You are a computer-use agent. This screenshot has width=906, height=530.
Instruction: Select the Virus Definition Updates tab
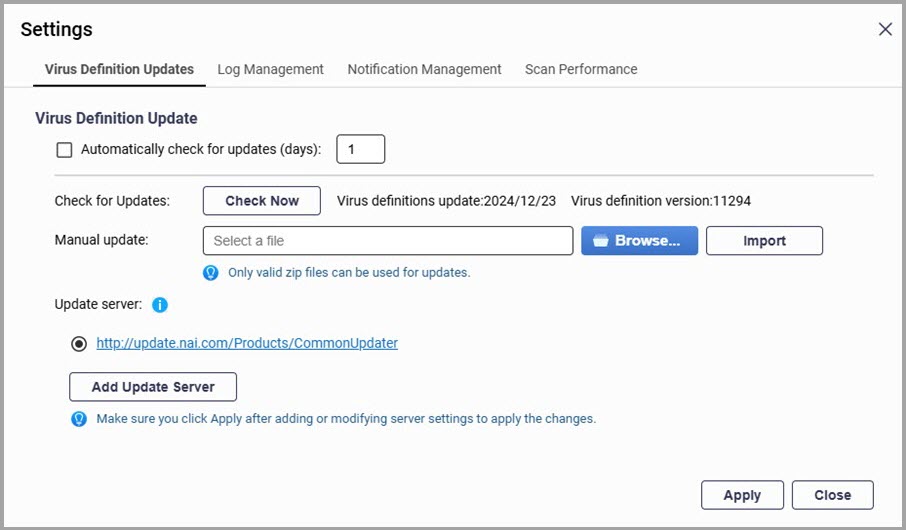pyautogui.click(x=119, y=69)
